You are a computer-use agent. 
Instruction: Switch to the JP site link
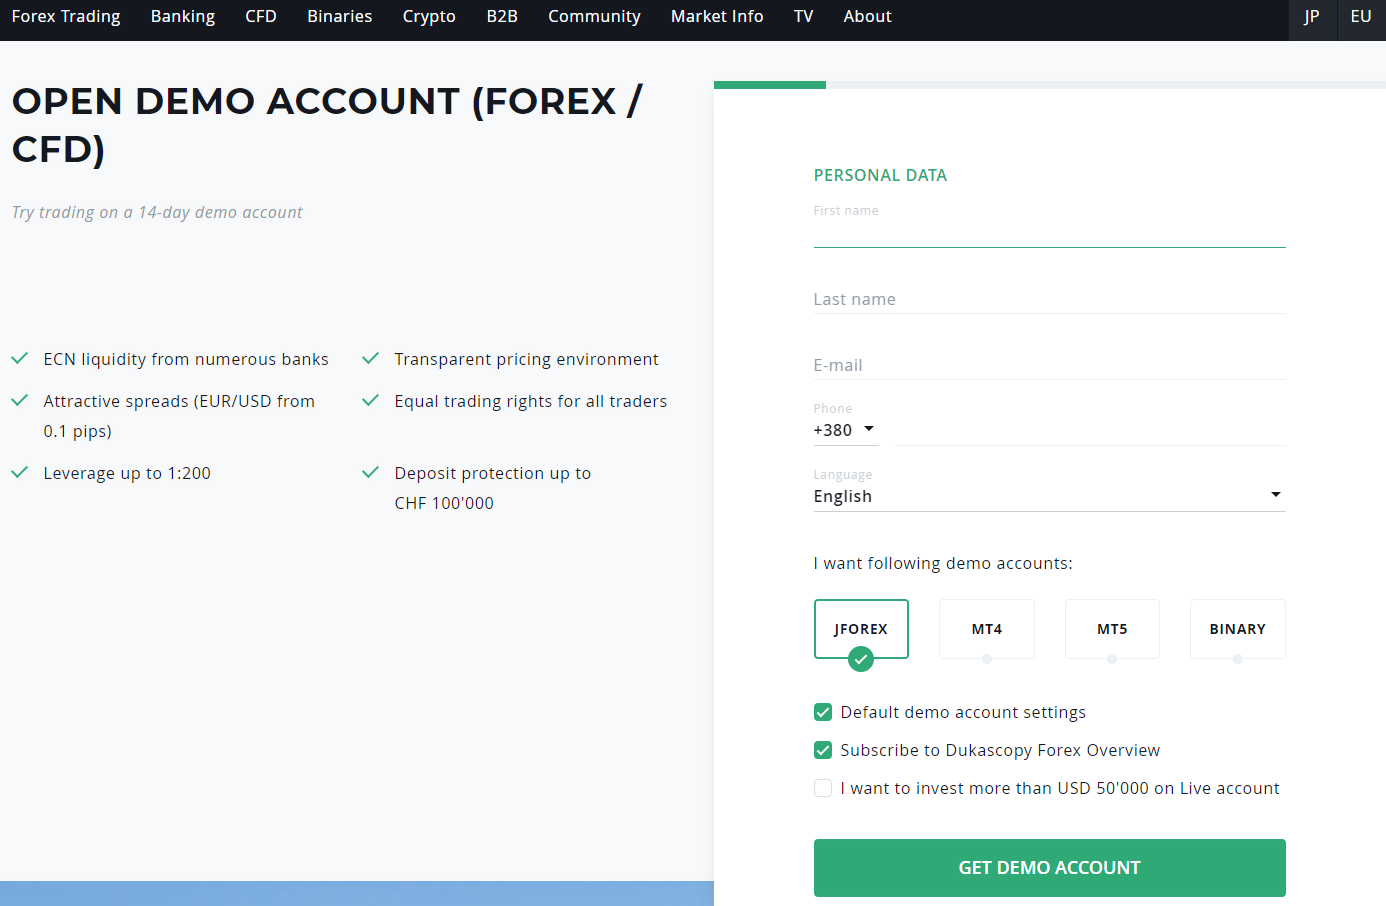coord(1312,17)
